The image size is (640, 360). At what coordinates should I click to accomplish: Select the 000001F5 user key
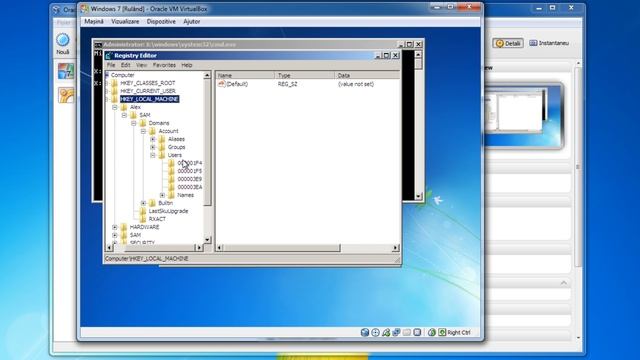point(189,171)
